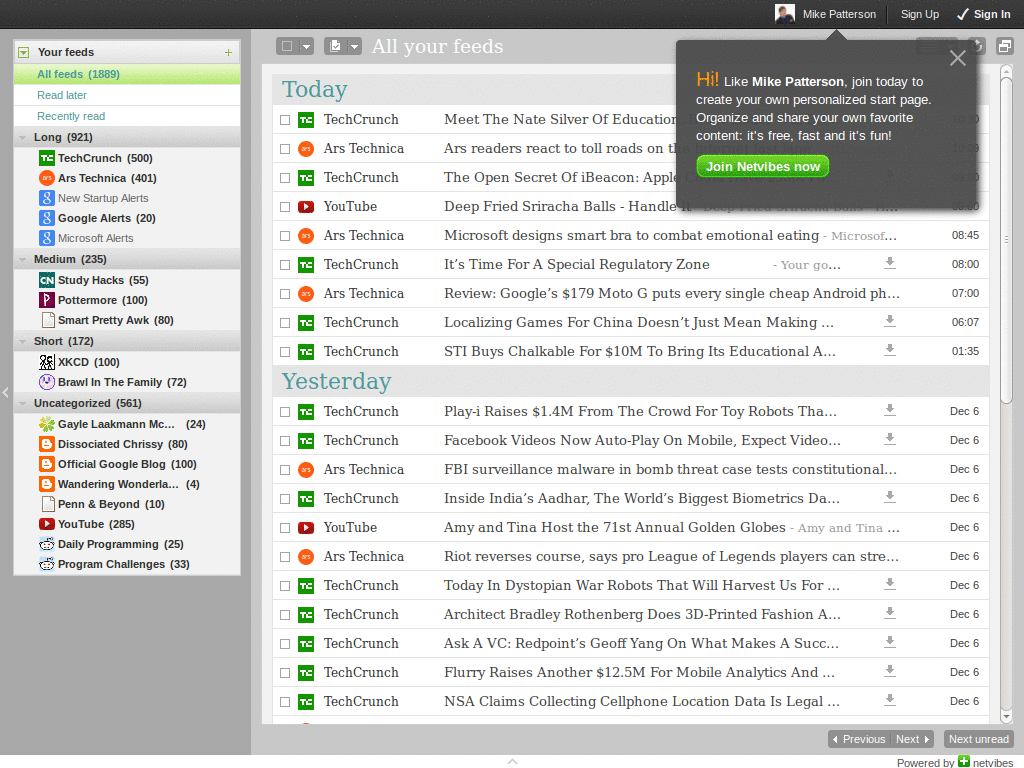
Task: Select the Deep Fried Sriracha Balls checkbox
Action: [x=285, y=207]
